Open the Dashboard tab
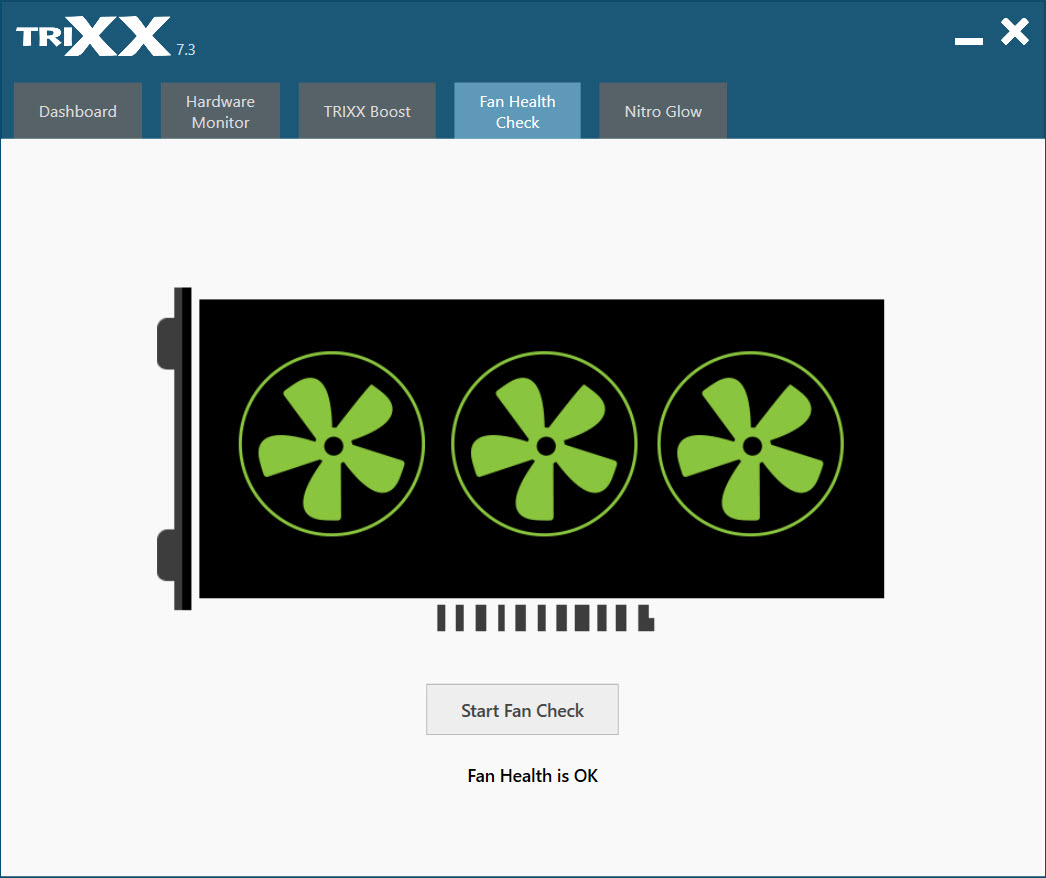This screenshot has width=1046, height=878. 78,111
